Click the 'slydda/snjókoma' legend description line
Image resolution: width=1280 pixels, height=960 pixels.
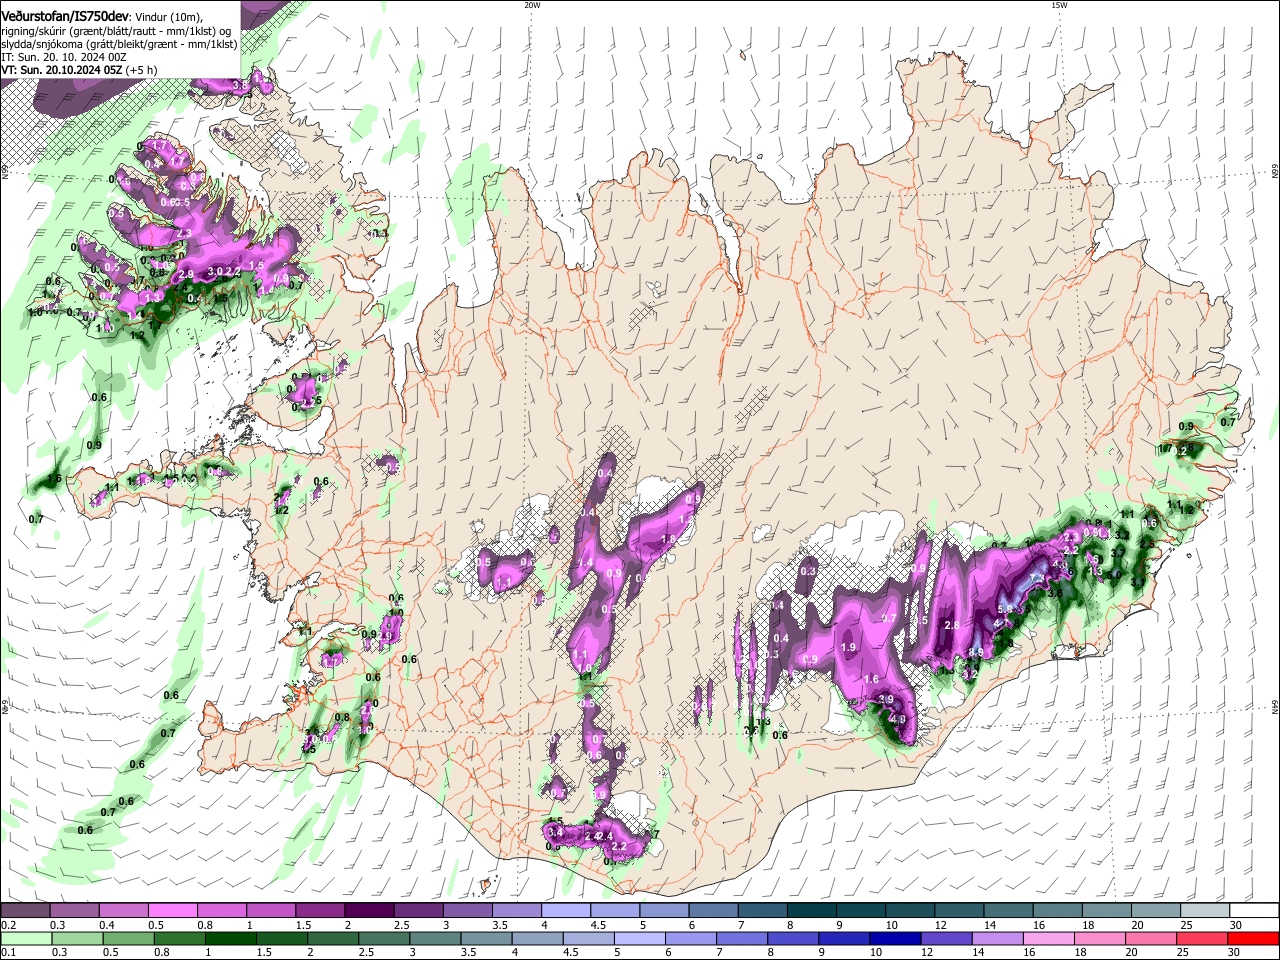(119, 45)
